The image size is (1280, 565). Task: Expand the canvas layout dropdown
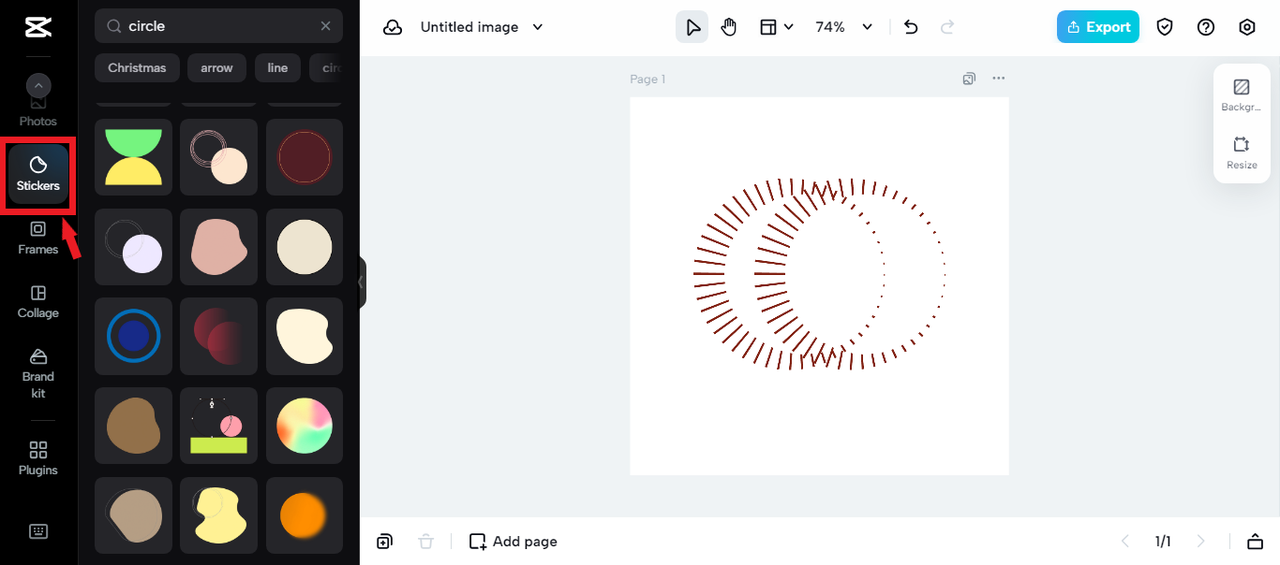pos(776,27)
